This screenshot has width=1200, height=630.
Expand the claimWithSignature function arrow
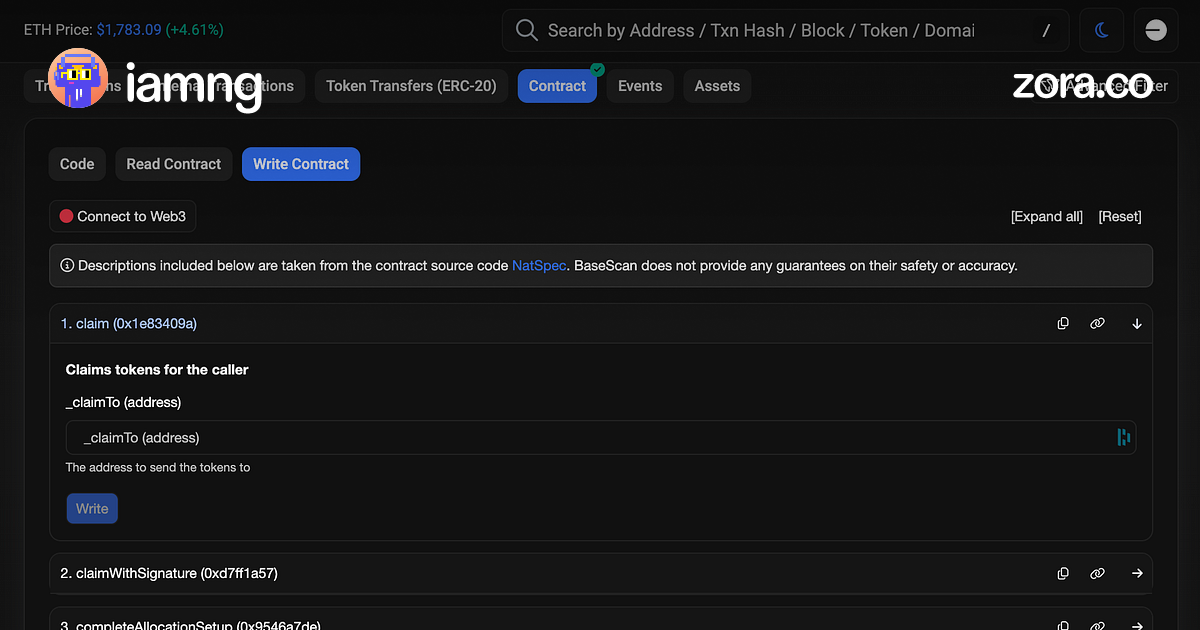tap(1137, 573)
